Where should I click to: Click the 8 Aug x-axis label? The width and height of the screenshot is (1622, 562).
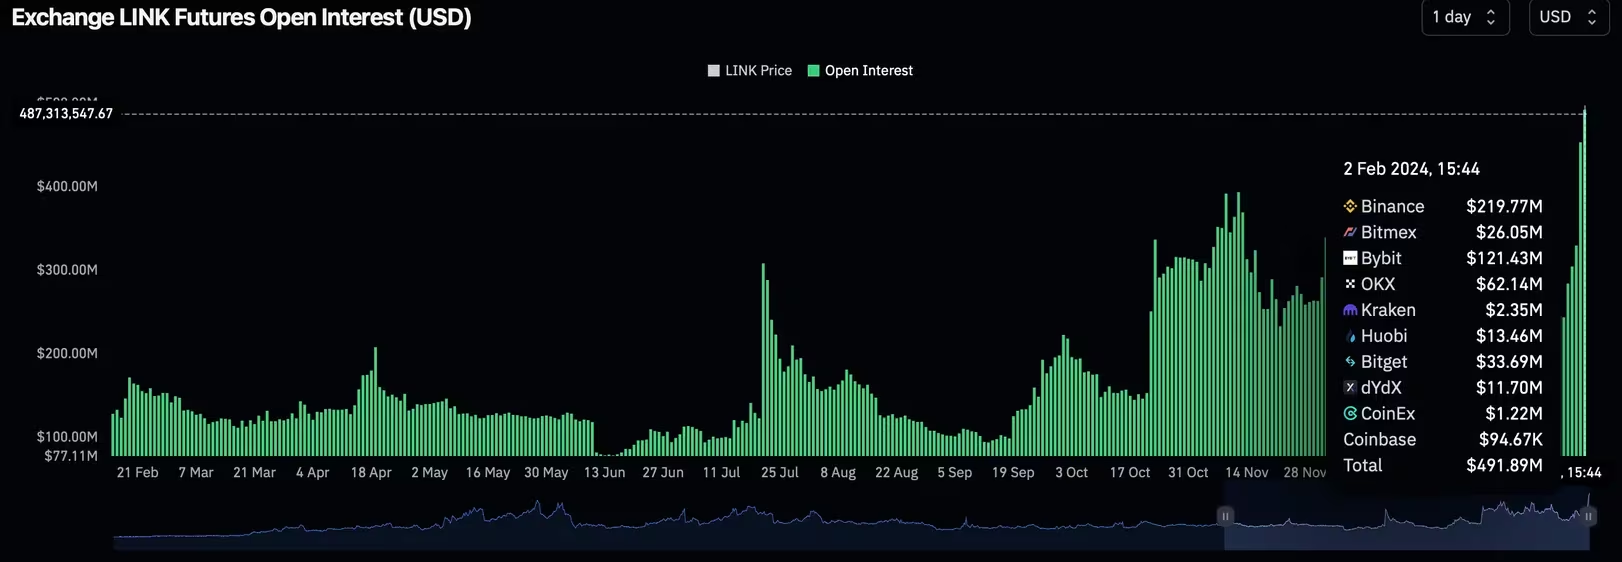(838, 473)
